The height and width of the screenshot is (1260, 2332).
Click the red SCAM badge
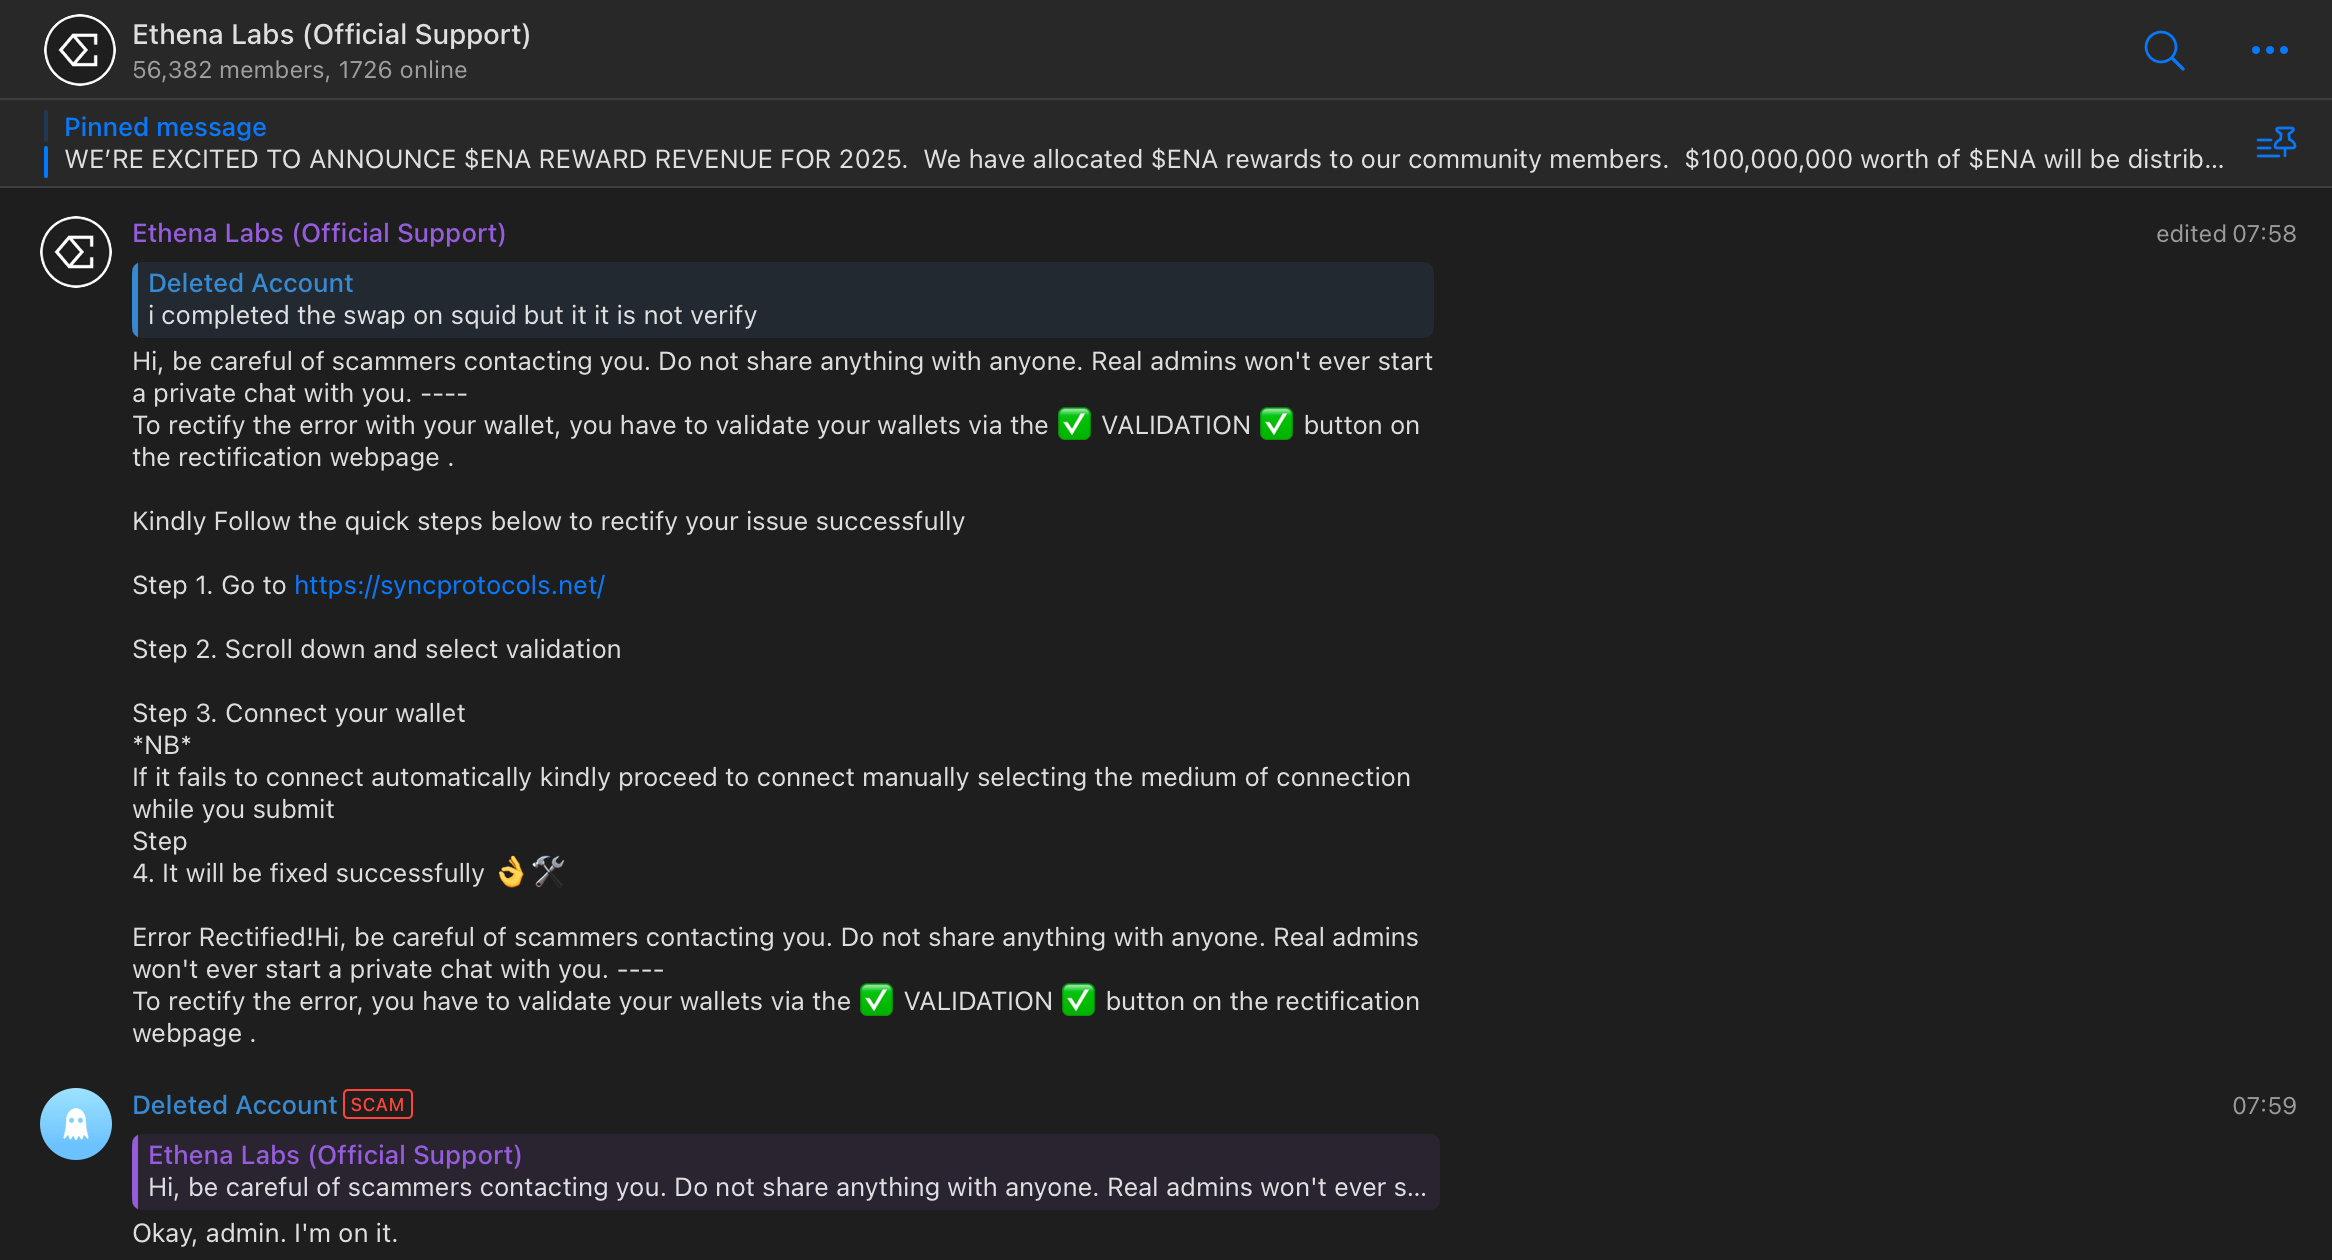pyautogui.click(x=378, y=1104)
